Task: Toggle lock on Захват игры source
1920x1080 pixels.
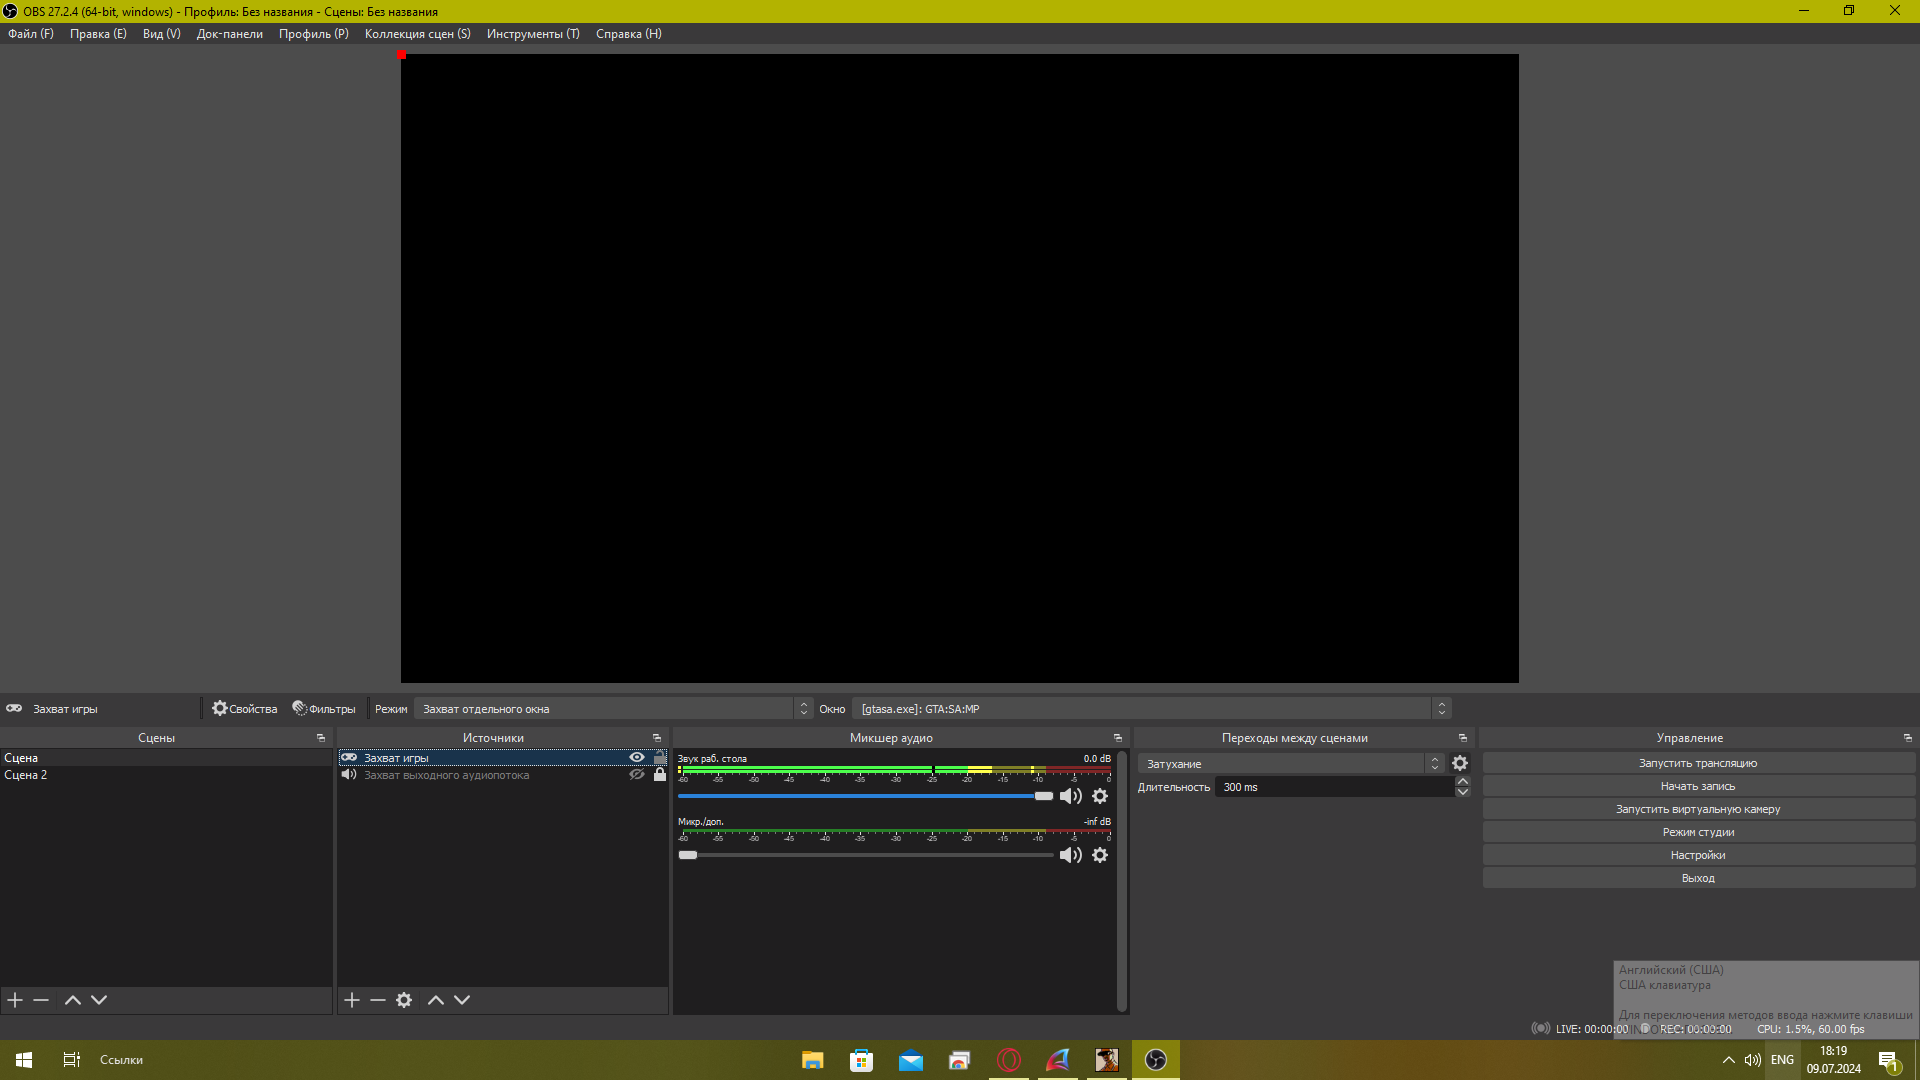Action: (660, 757)
